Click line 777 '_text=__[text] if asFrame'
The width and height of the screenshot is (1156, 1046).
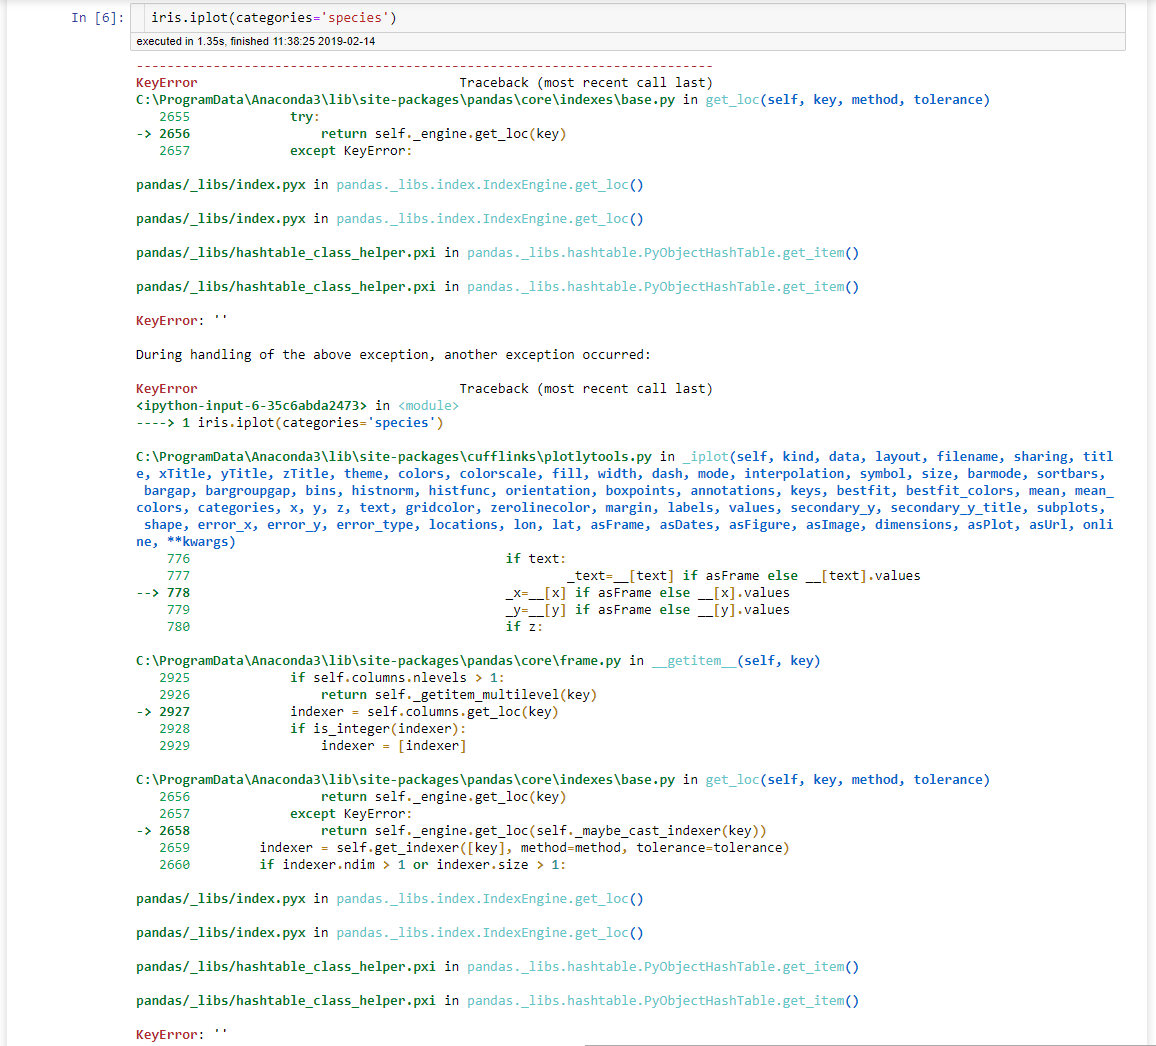[544, 576]
